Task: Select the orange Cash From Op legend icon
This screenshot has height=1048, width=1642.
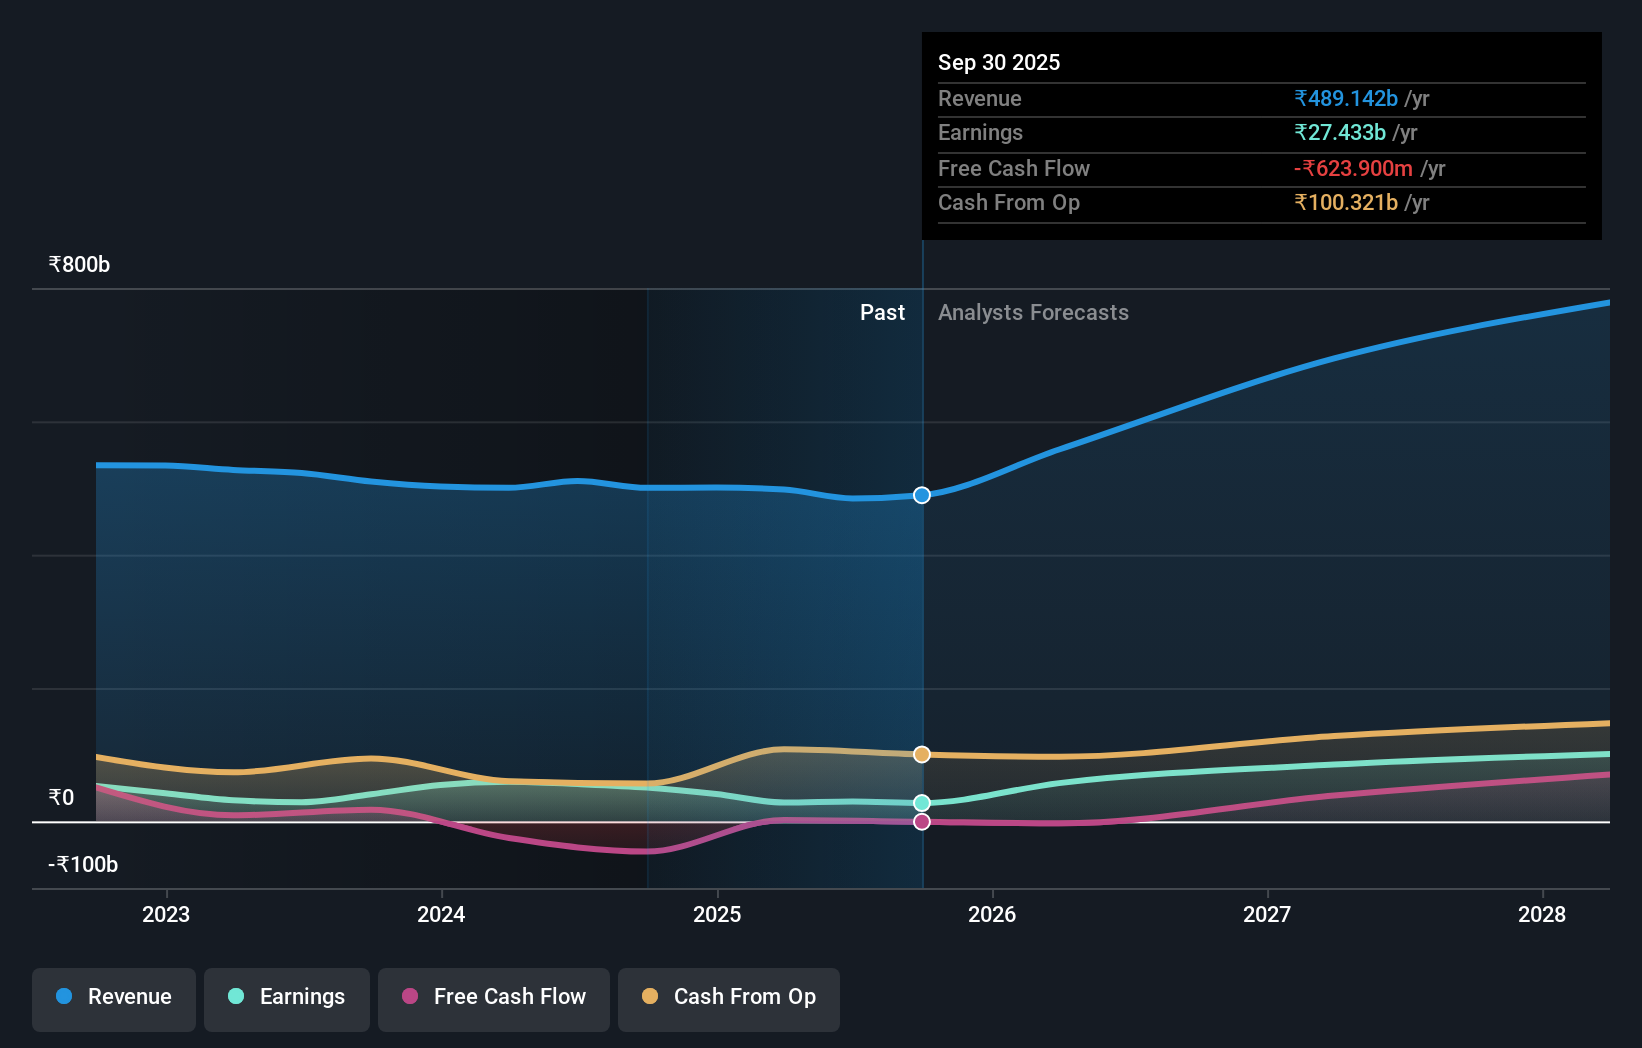Action: (651, 997)
